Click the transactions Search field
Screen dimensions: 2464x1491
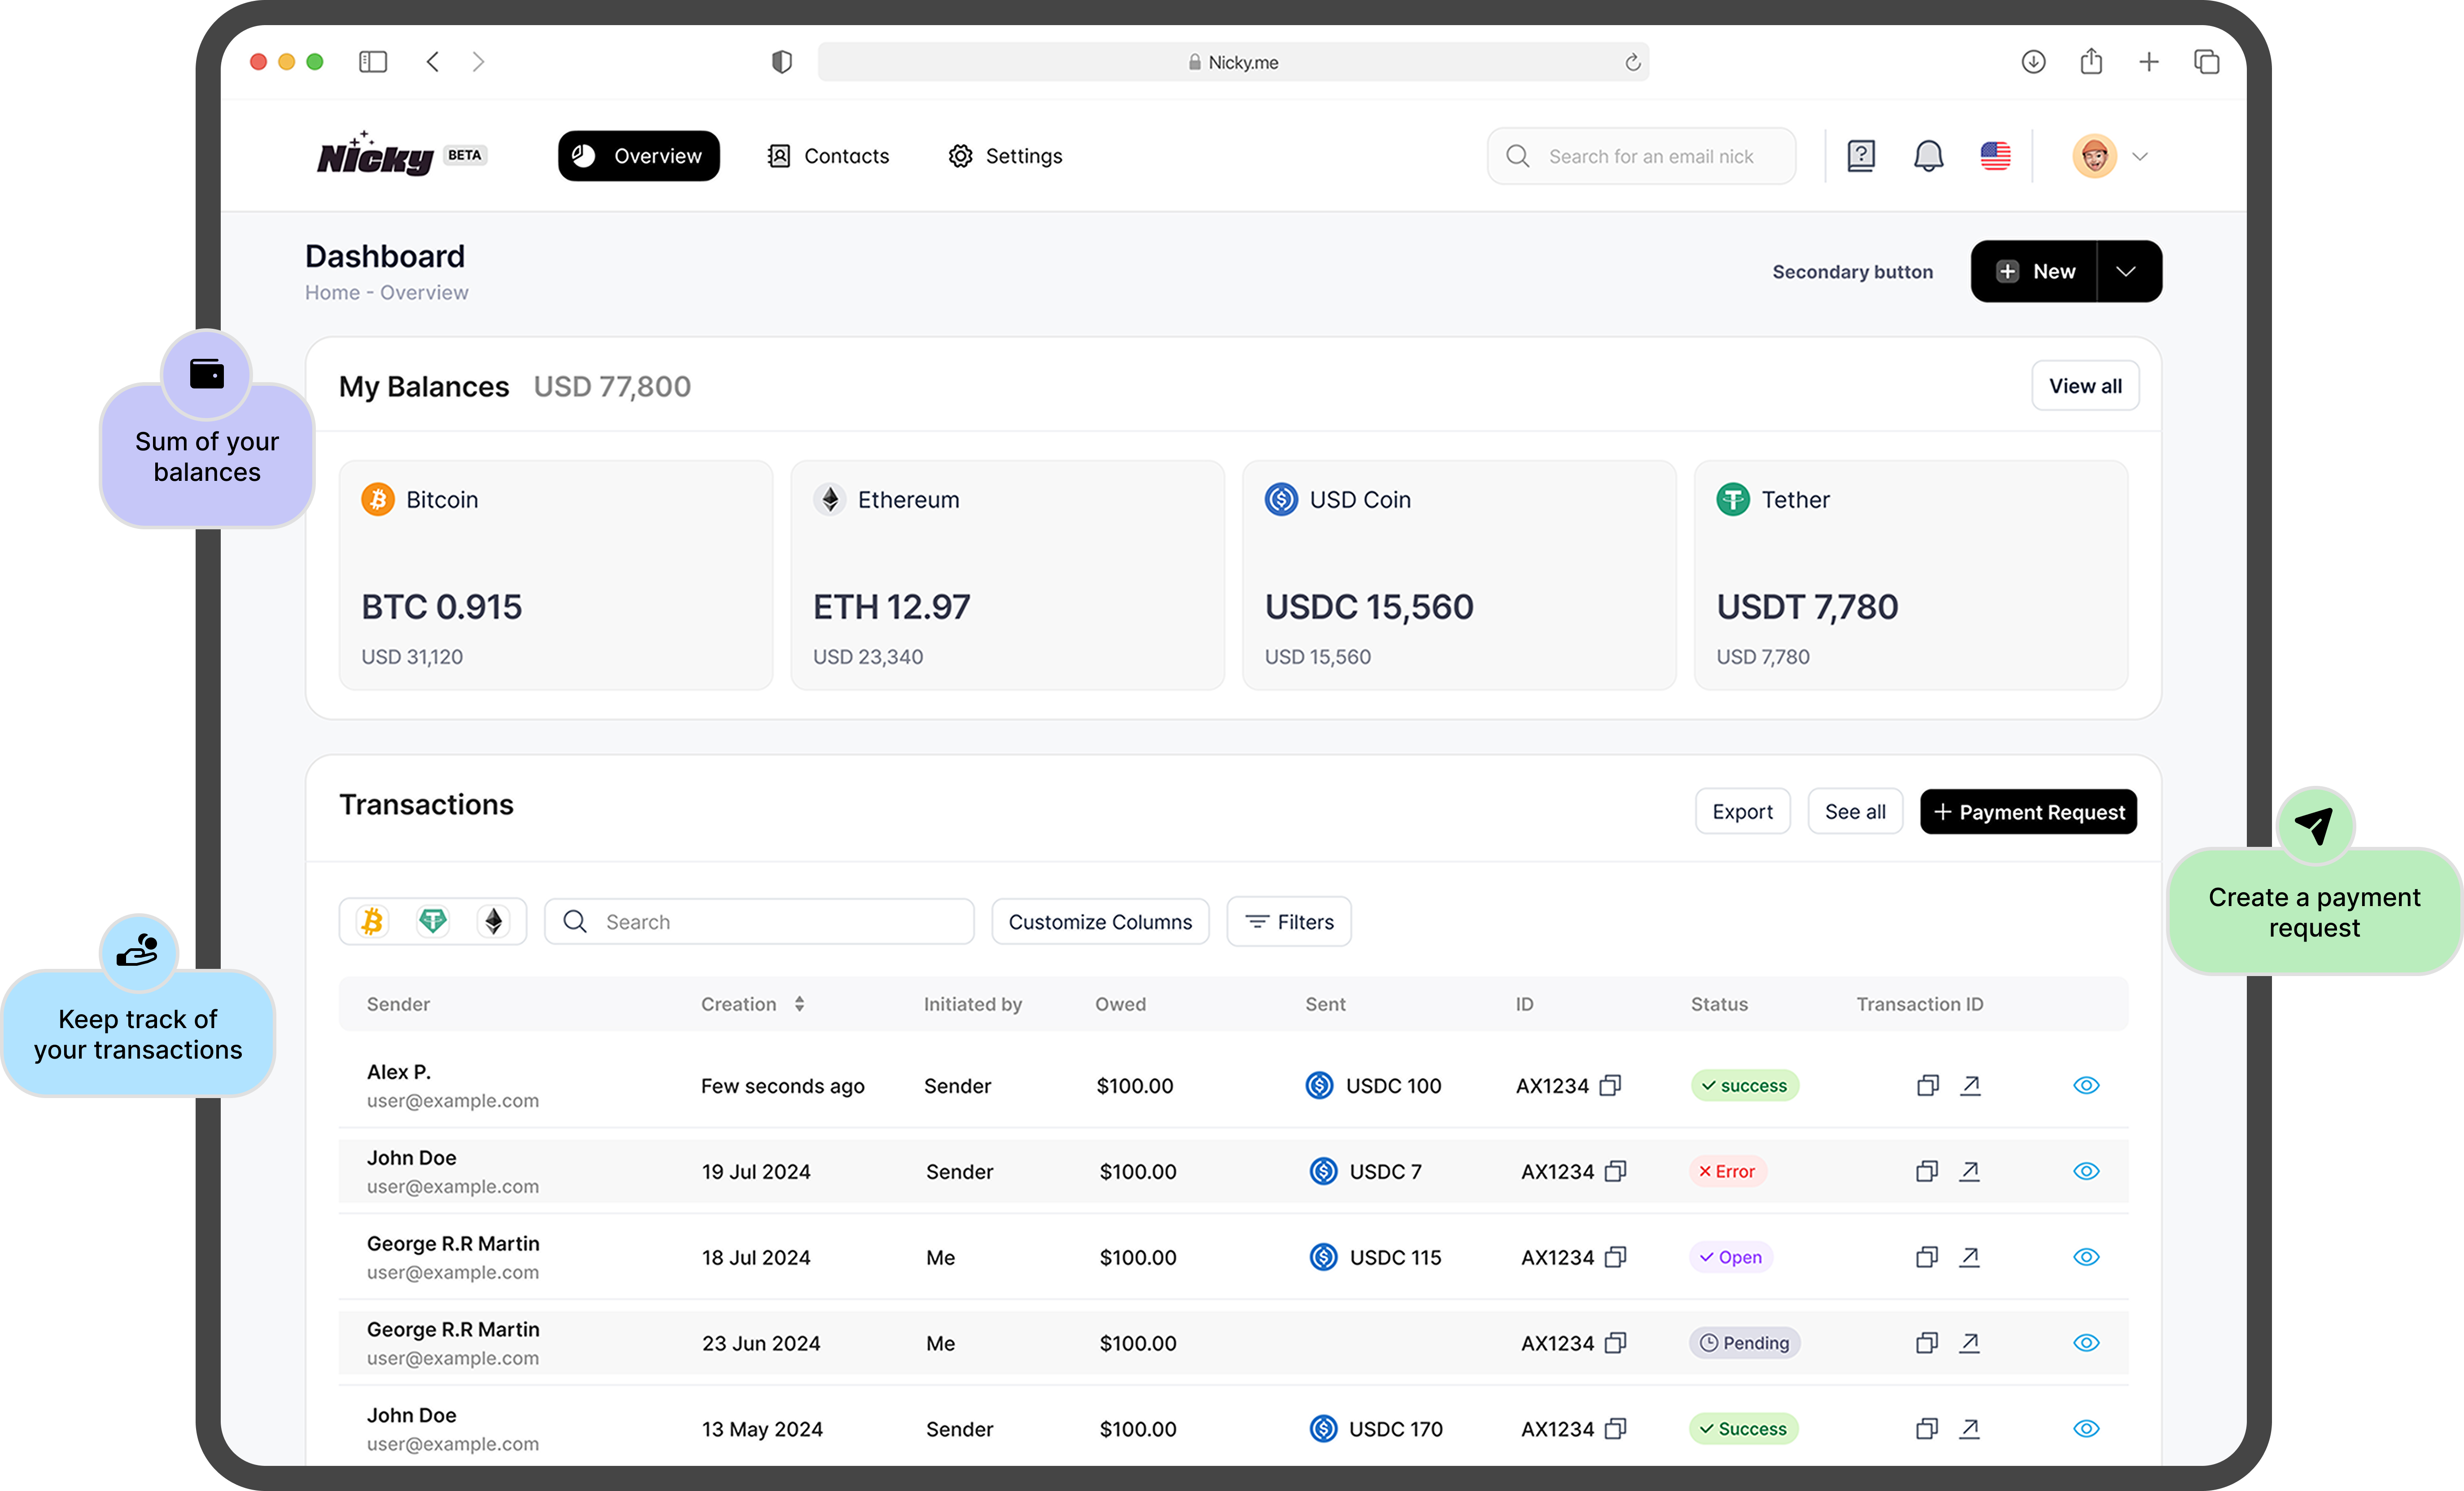[x=760, y=921]
